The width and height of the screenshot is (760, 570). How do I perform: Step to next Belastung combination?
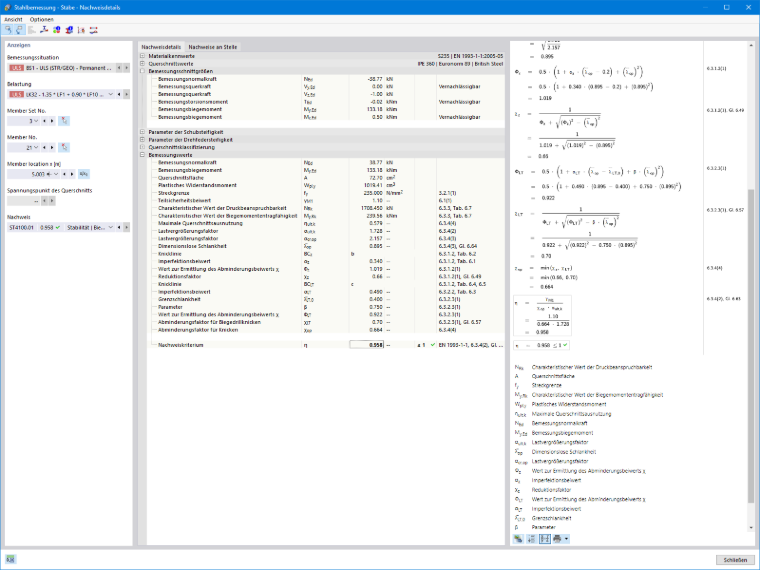(x=127, y=94)
